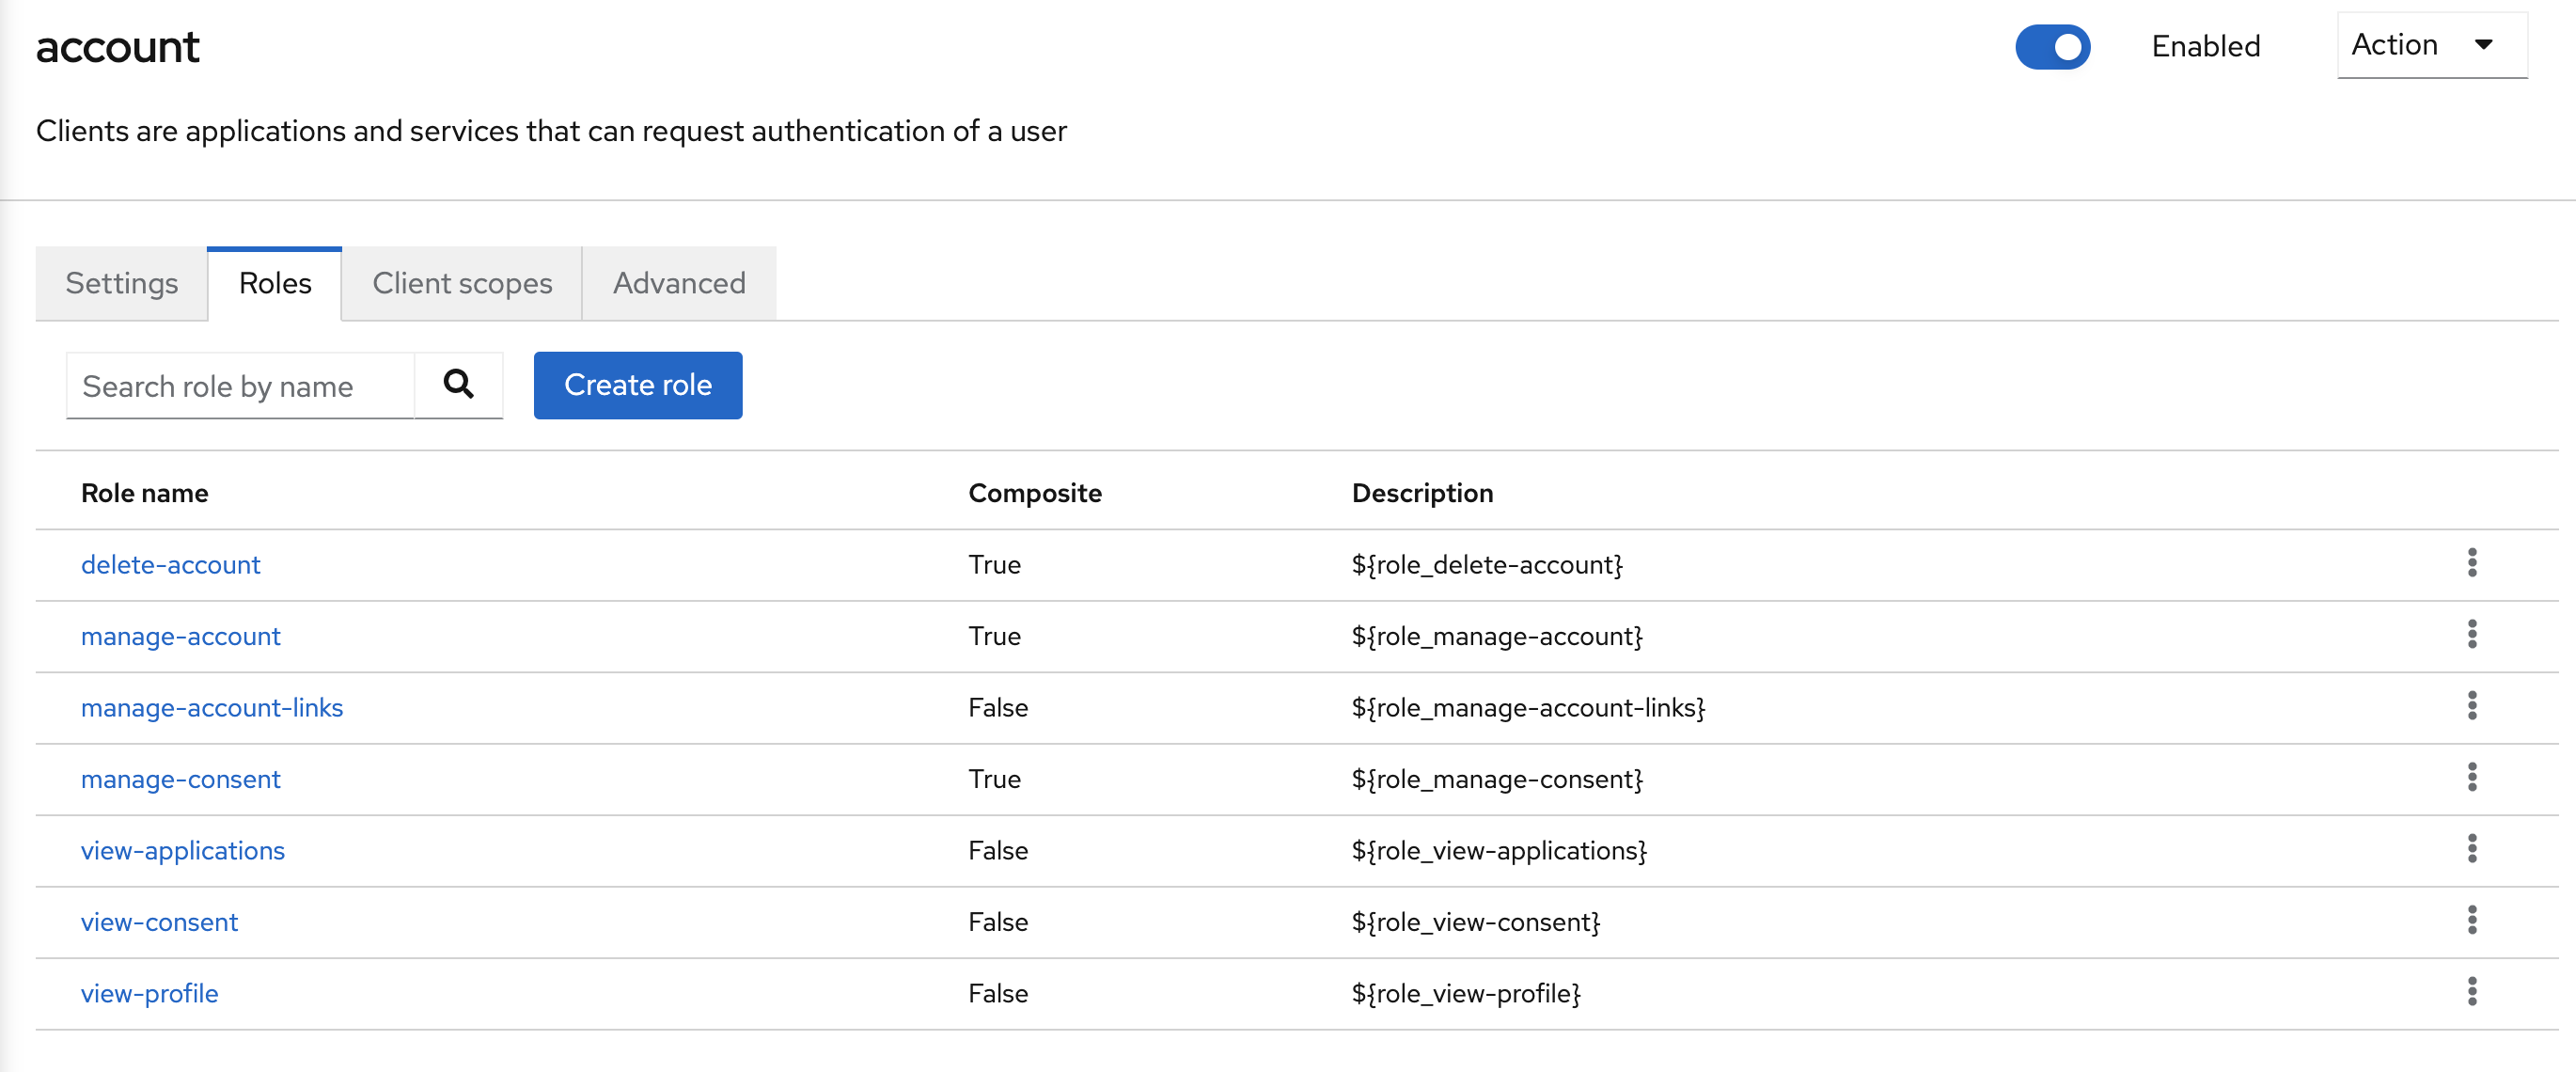Viewport: 2576px width, 1072px height.
Task: Click the ${role_view-applications} description
Action: (1499, 851)
